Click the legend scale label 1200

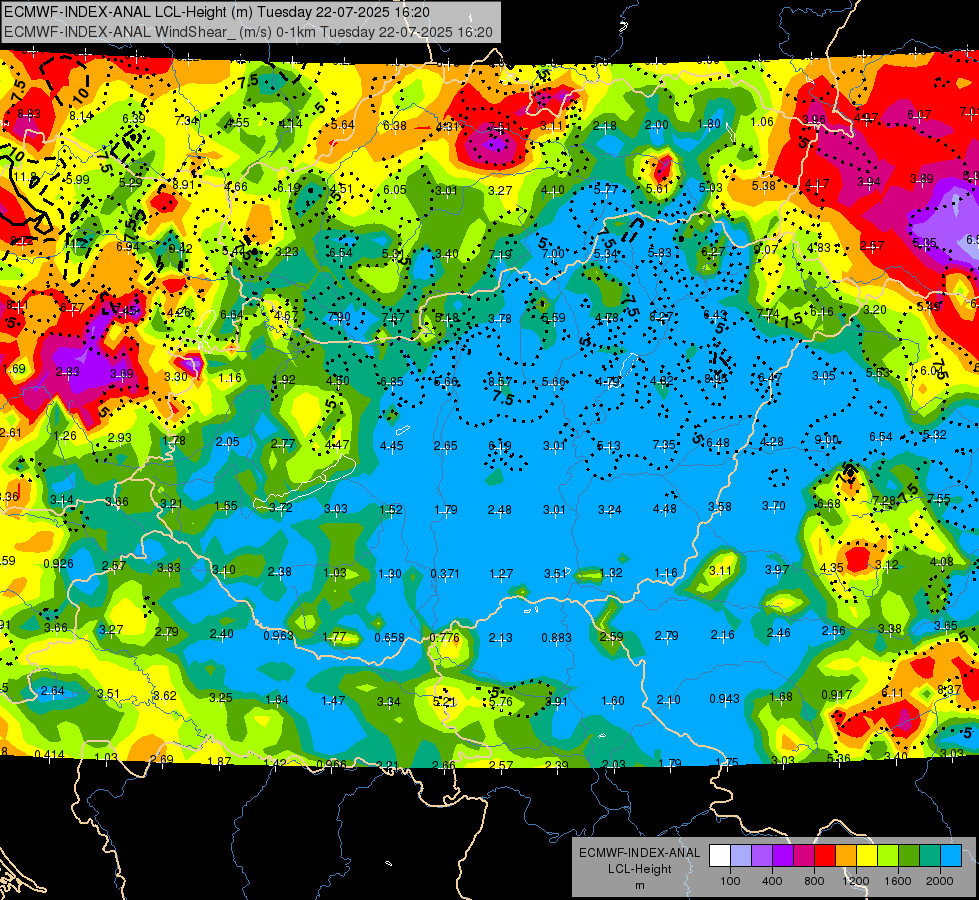point(855,881)
